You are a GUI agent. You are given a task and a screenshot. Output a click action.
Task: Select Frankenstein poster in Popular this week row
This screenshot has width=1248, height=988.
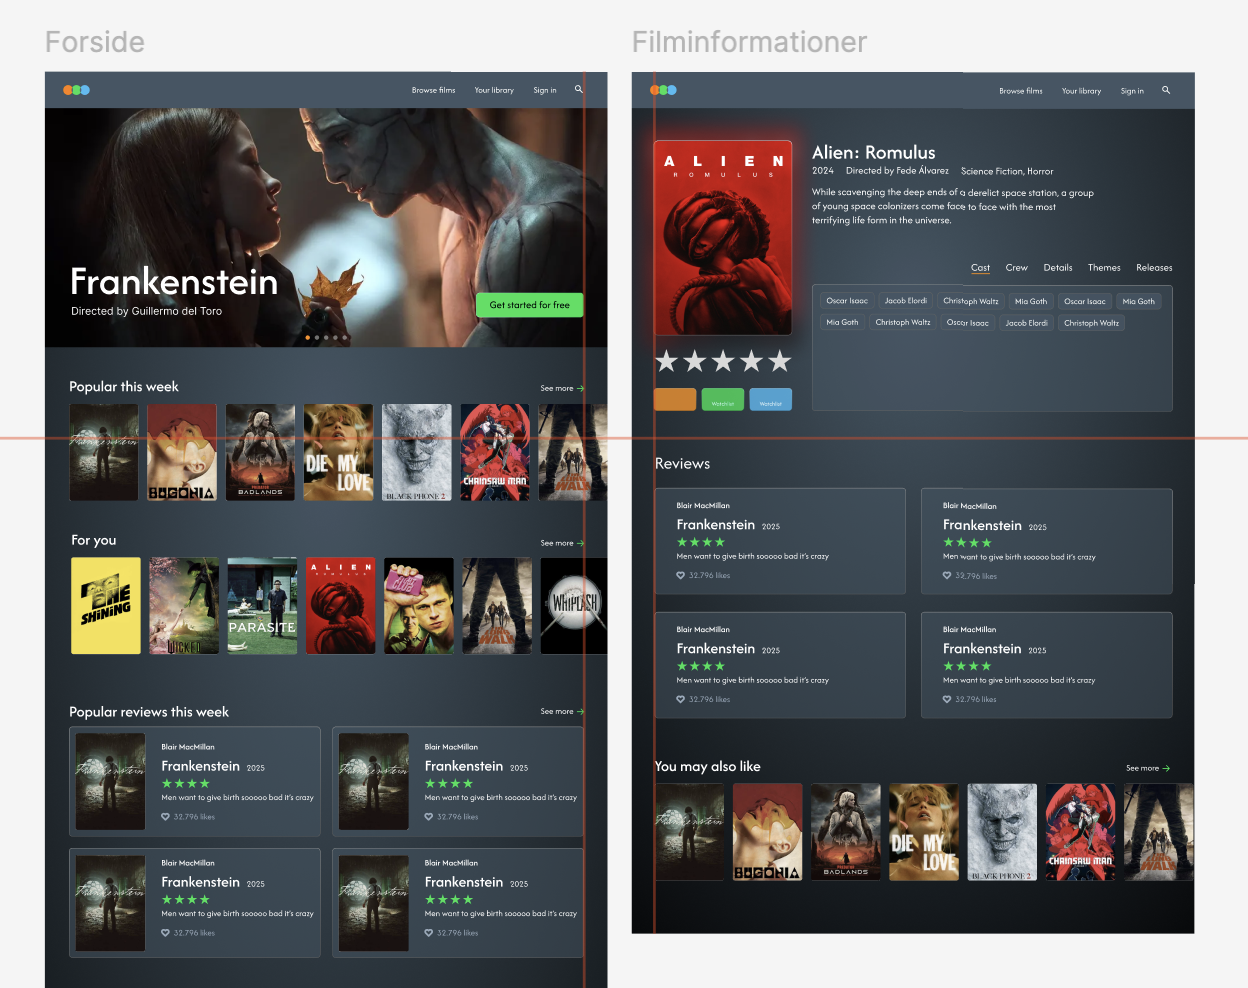click(104, 452)
